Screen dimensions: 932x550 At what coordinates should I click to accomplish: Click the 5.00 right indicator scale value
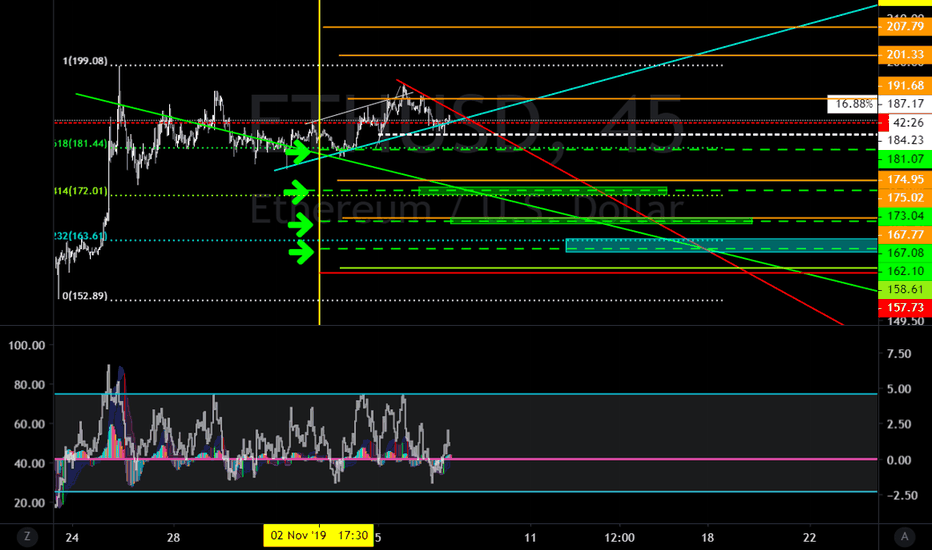point(899,389)
